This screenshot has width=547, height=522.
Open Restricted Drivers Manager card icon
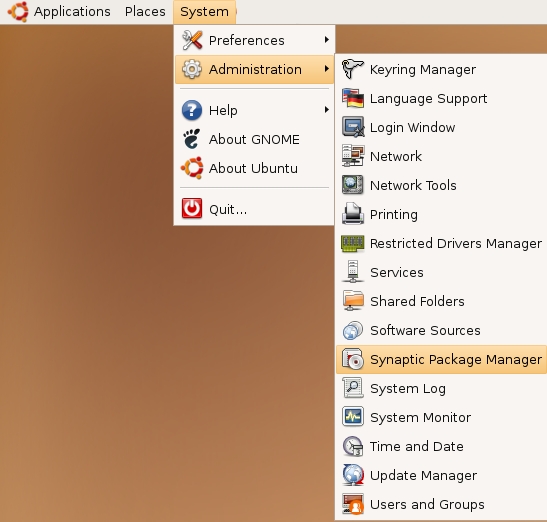click(x=353, y=243)
